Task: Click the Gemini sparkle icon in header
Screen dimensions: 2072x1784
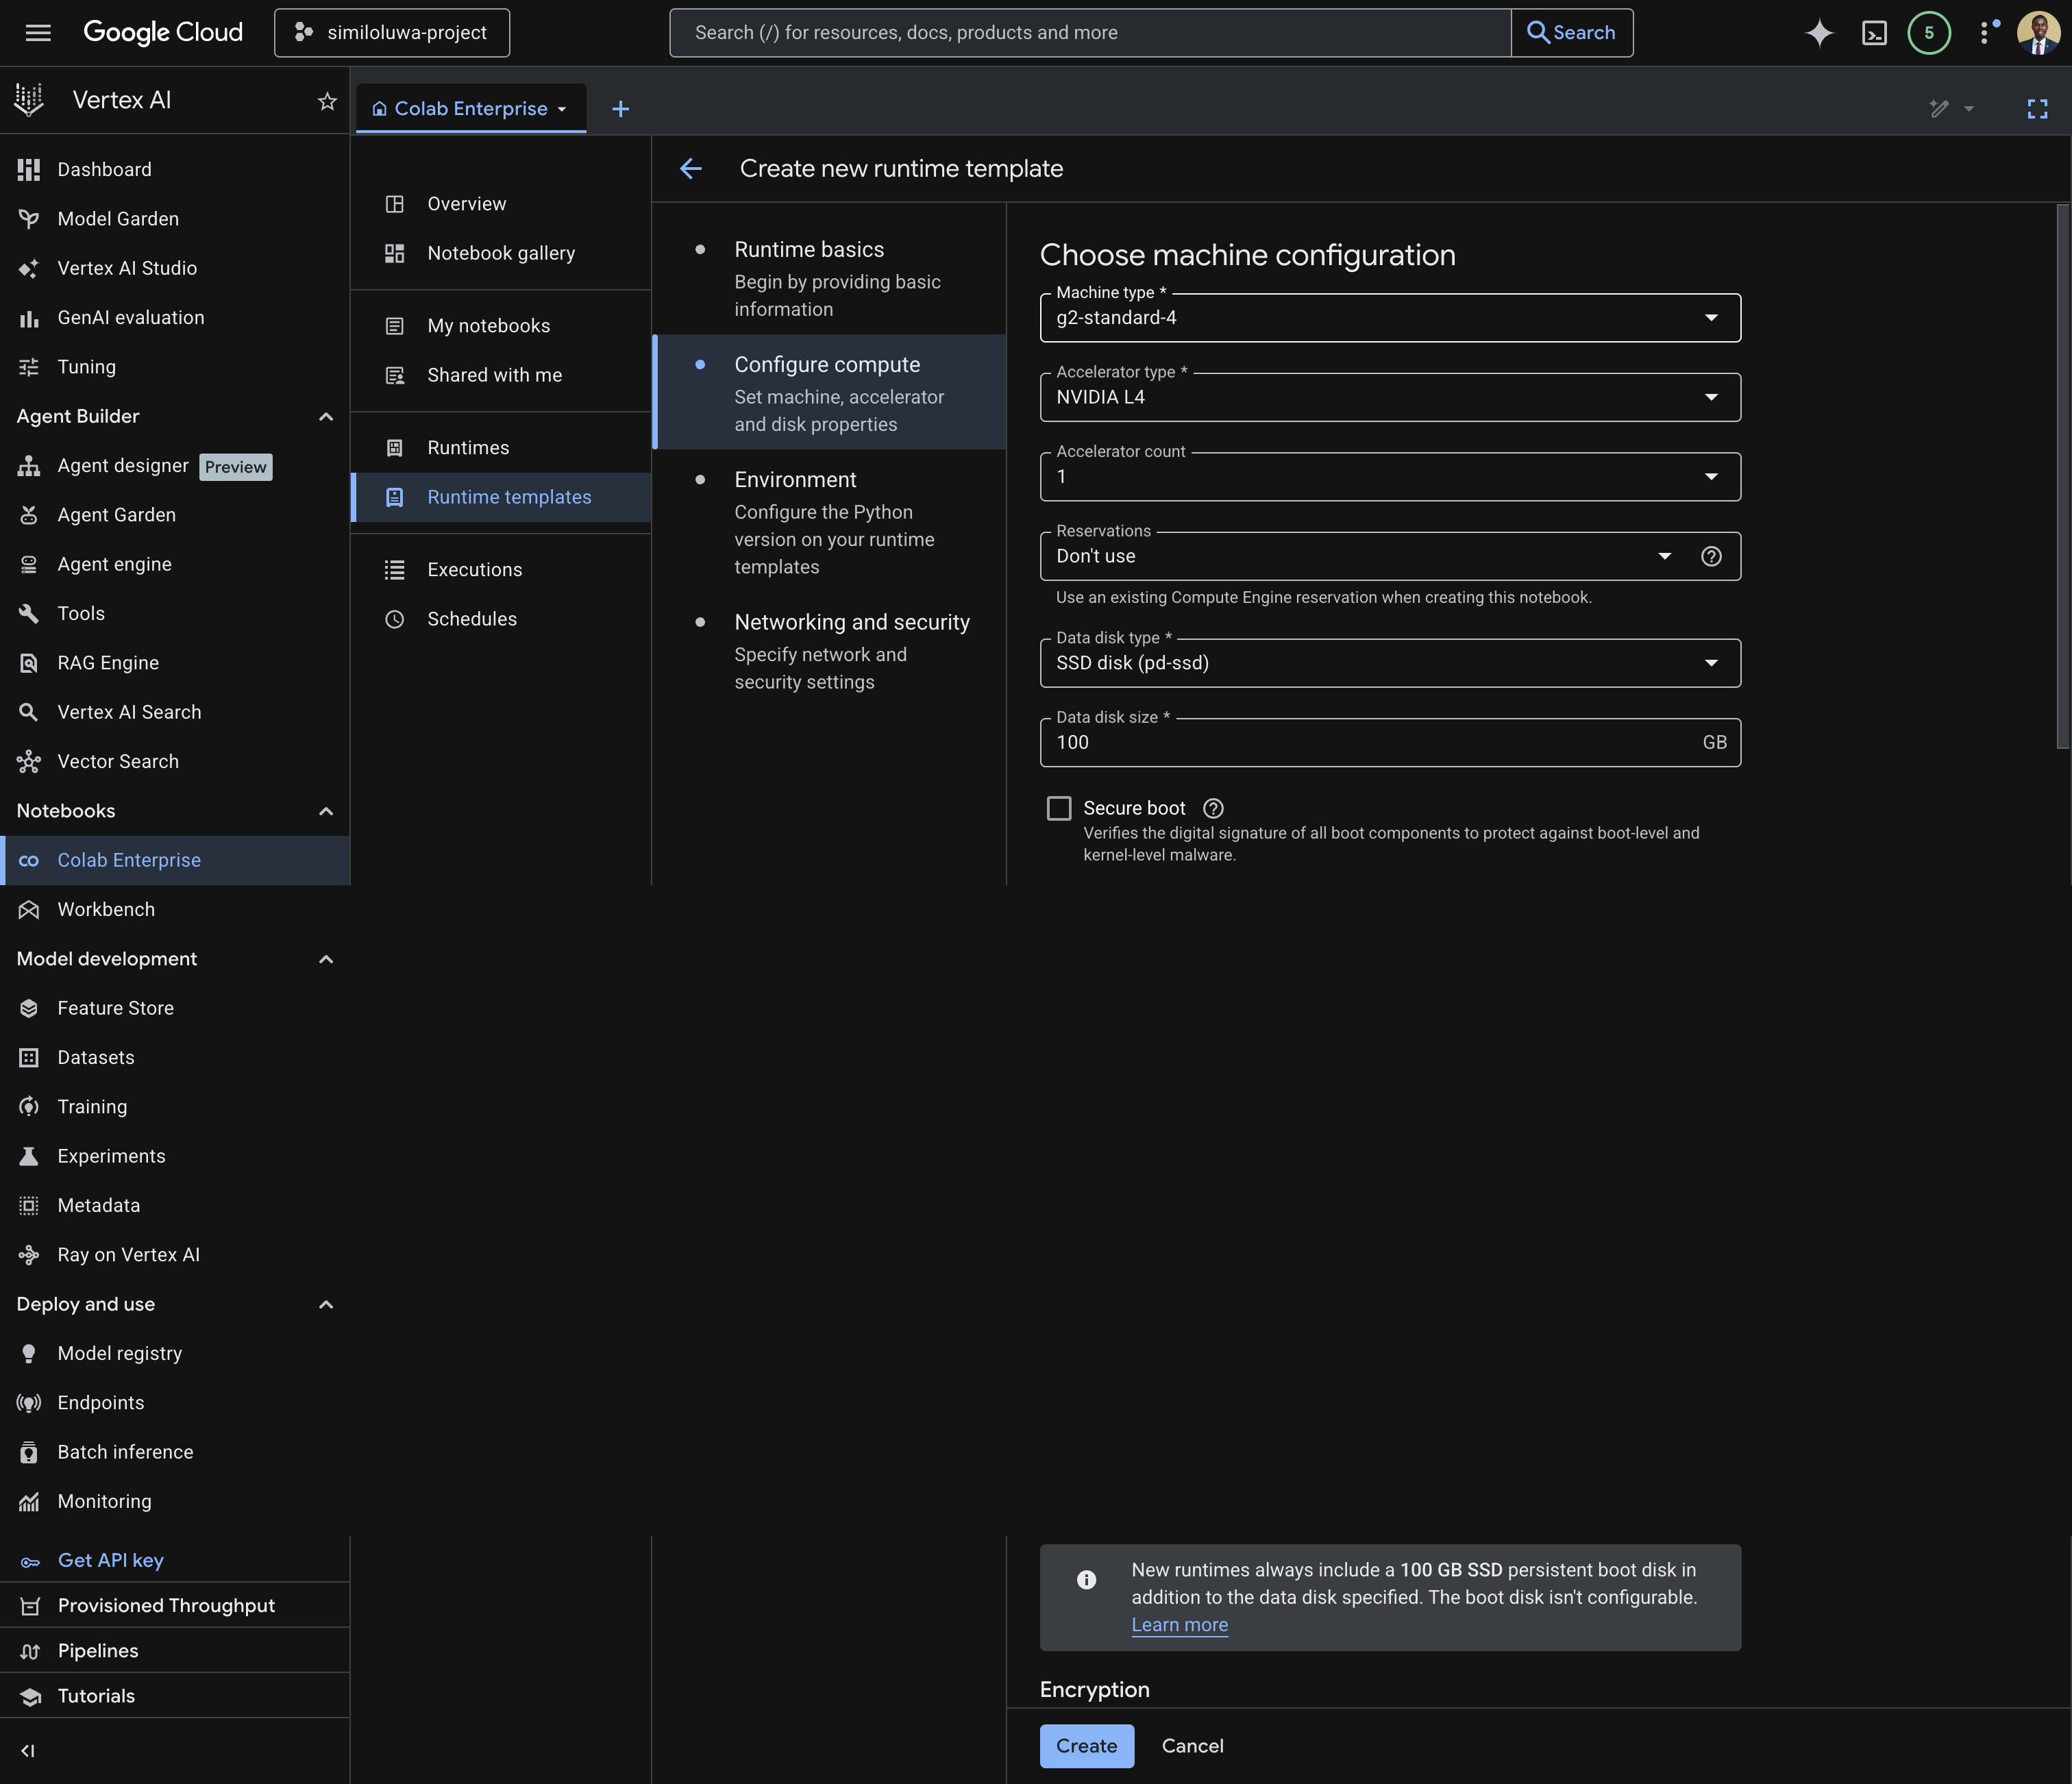Action: point(1819,32)
